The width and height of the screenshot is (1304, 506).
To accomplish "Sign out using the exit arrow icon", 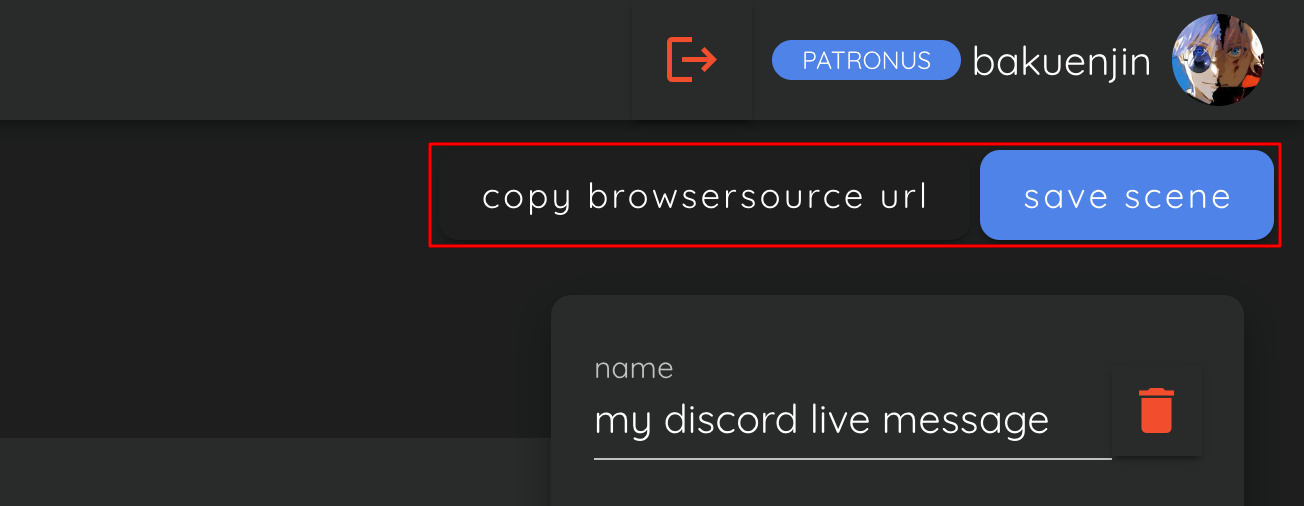I will pos(692,60).
